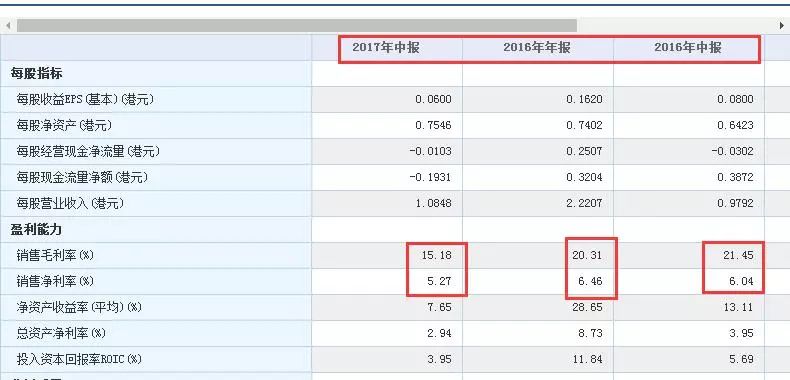Click the horizontal scrollbar left arrow

[8, 25]
